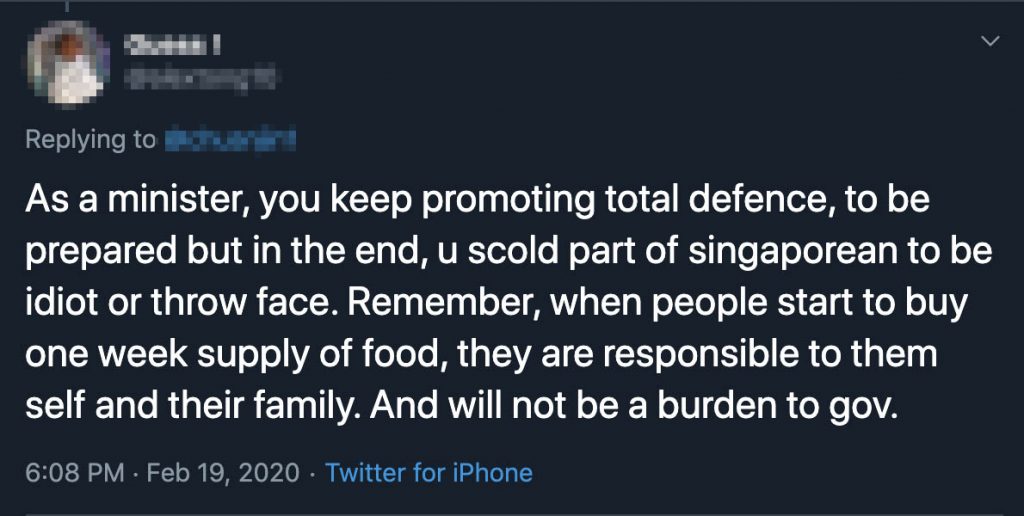Click the phrase "prepared but in the end"

pyautogui.click(x=210, y=252)
